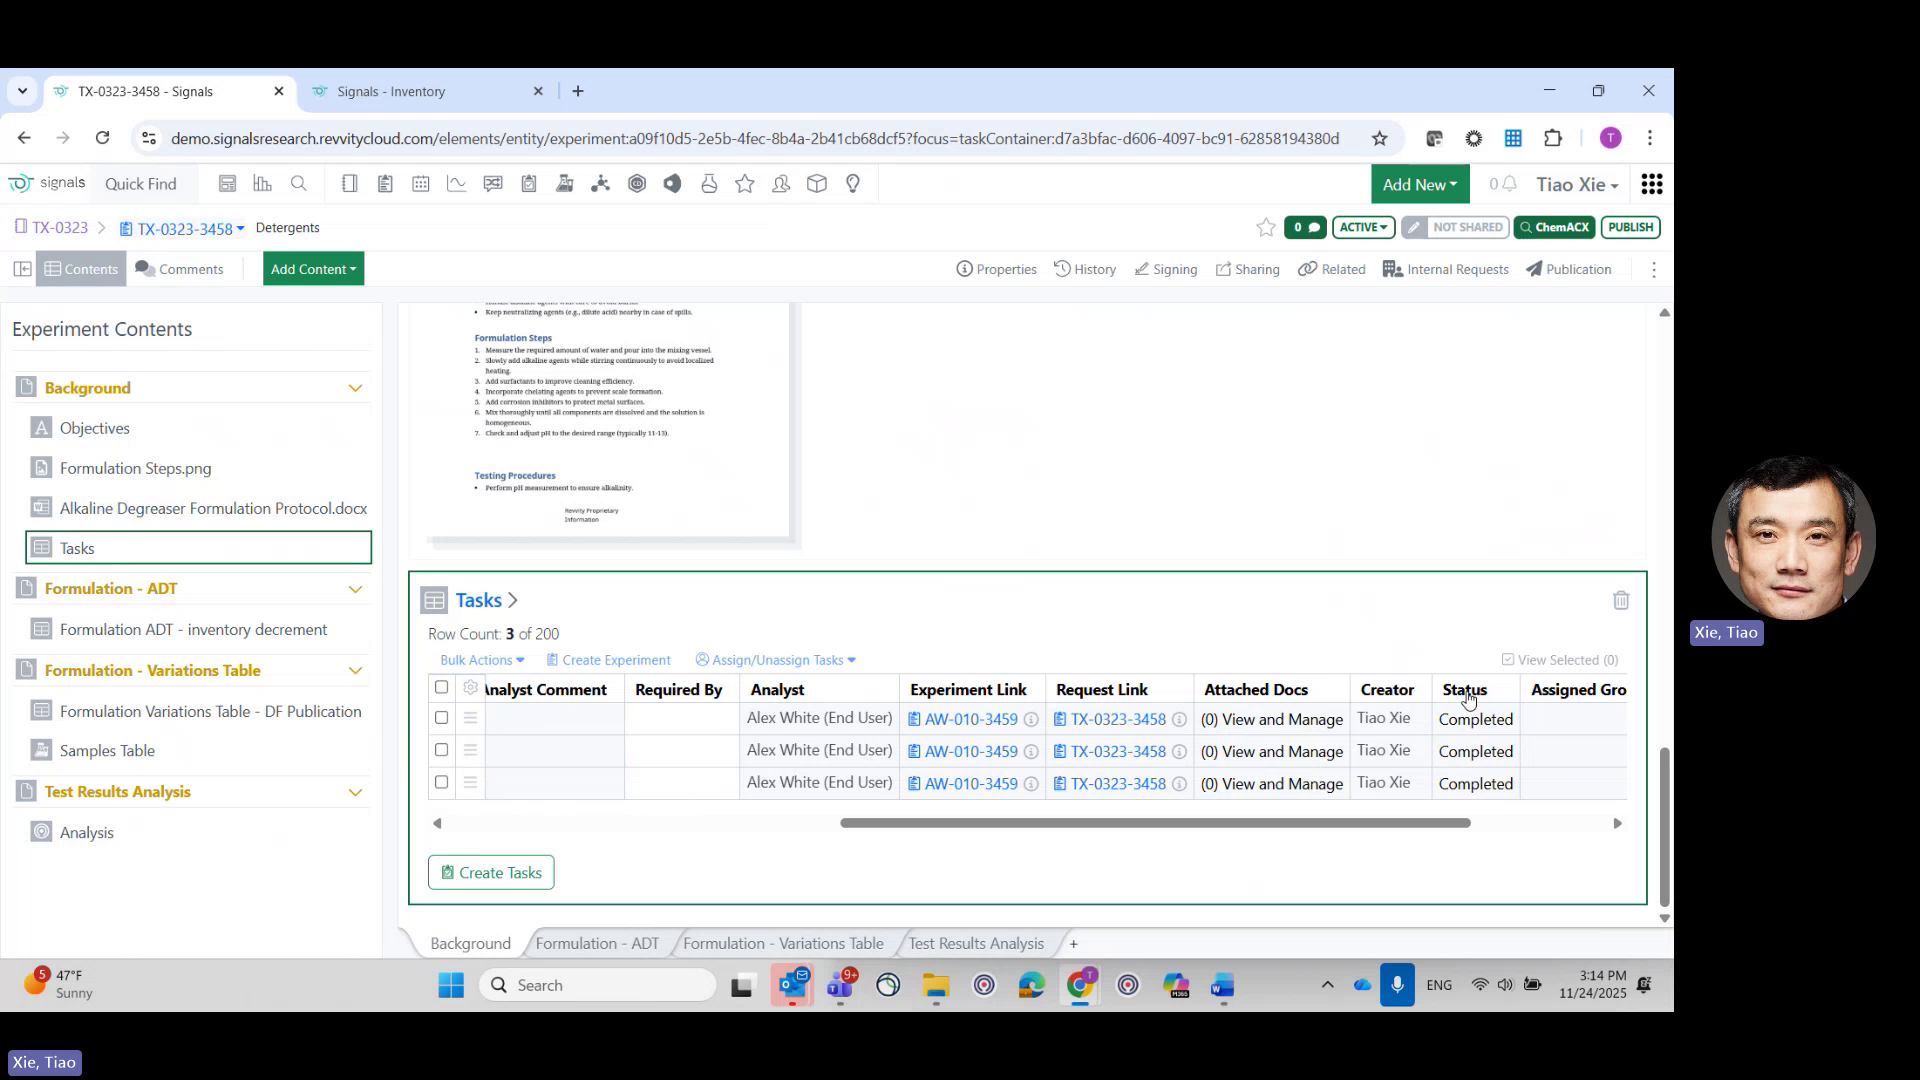
Task: Open the Sharing options
Action: [x=1247, y=269]
